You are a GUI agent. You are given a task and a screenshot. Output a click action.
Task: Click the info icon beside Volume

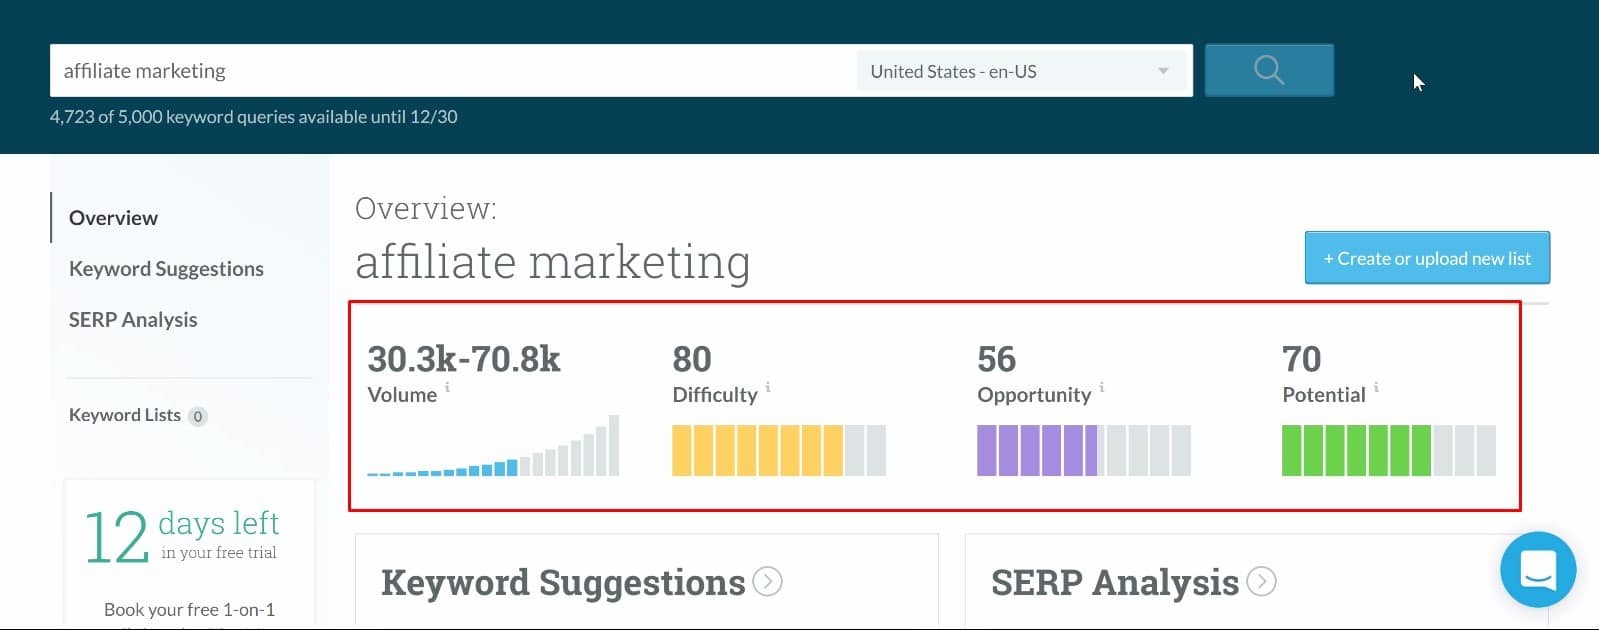coord(447,387)
